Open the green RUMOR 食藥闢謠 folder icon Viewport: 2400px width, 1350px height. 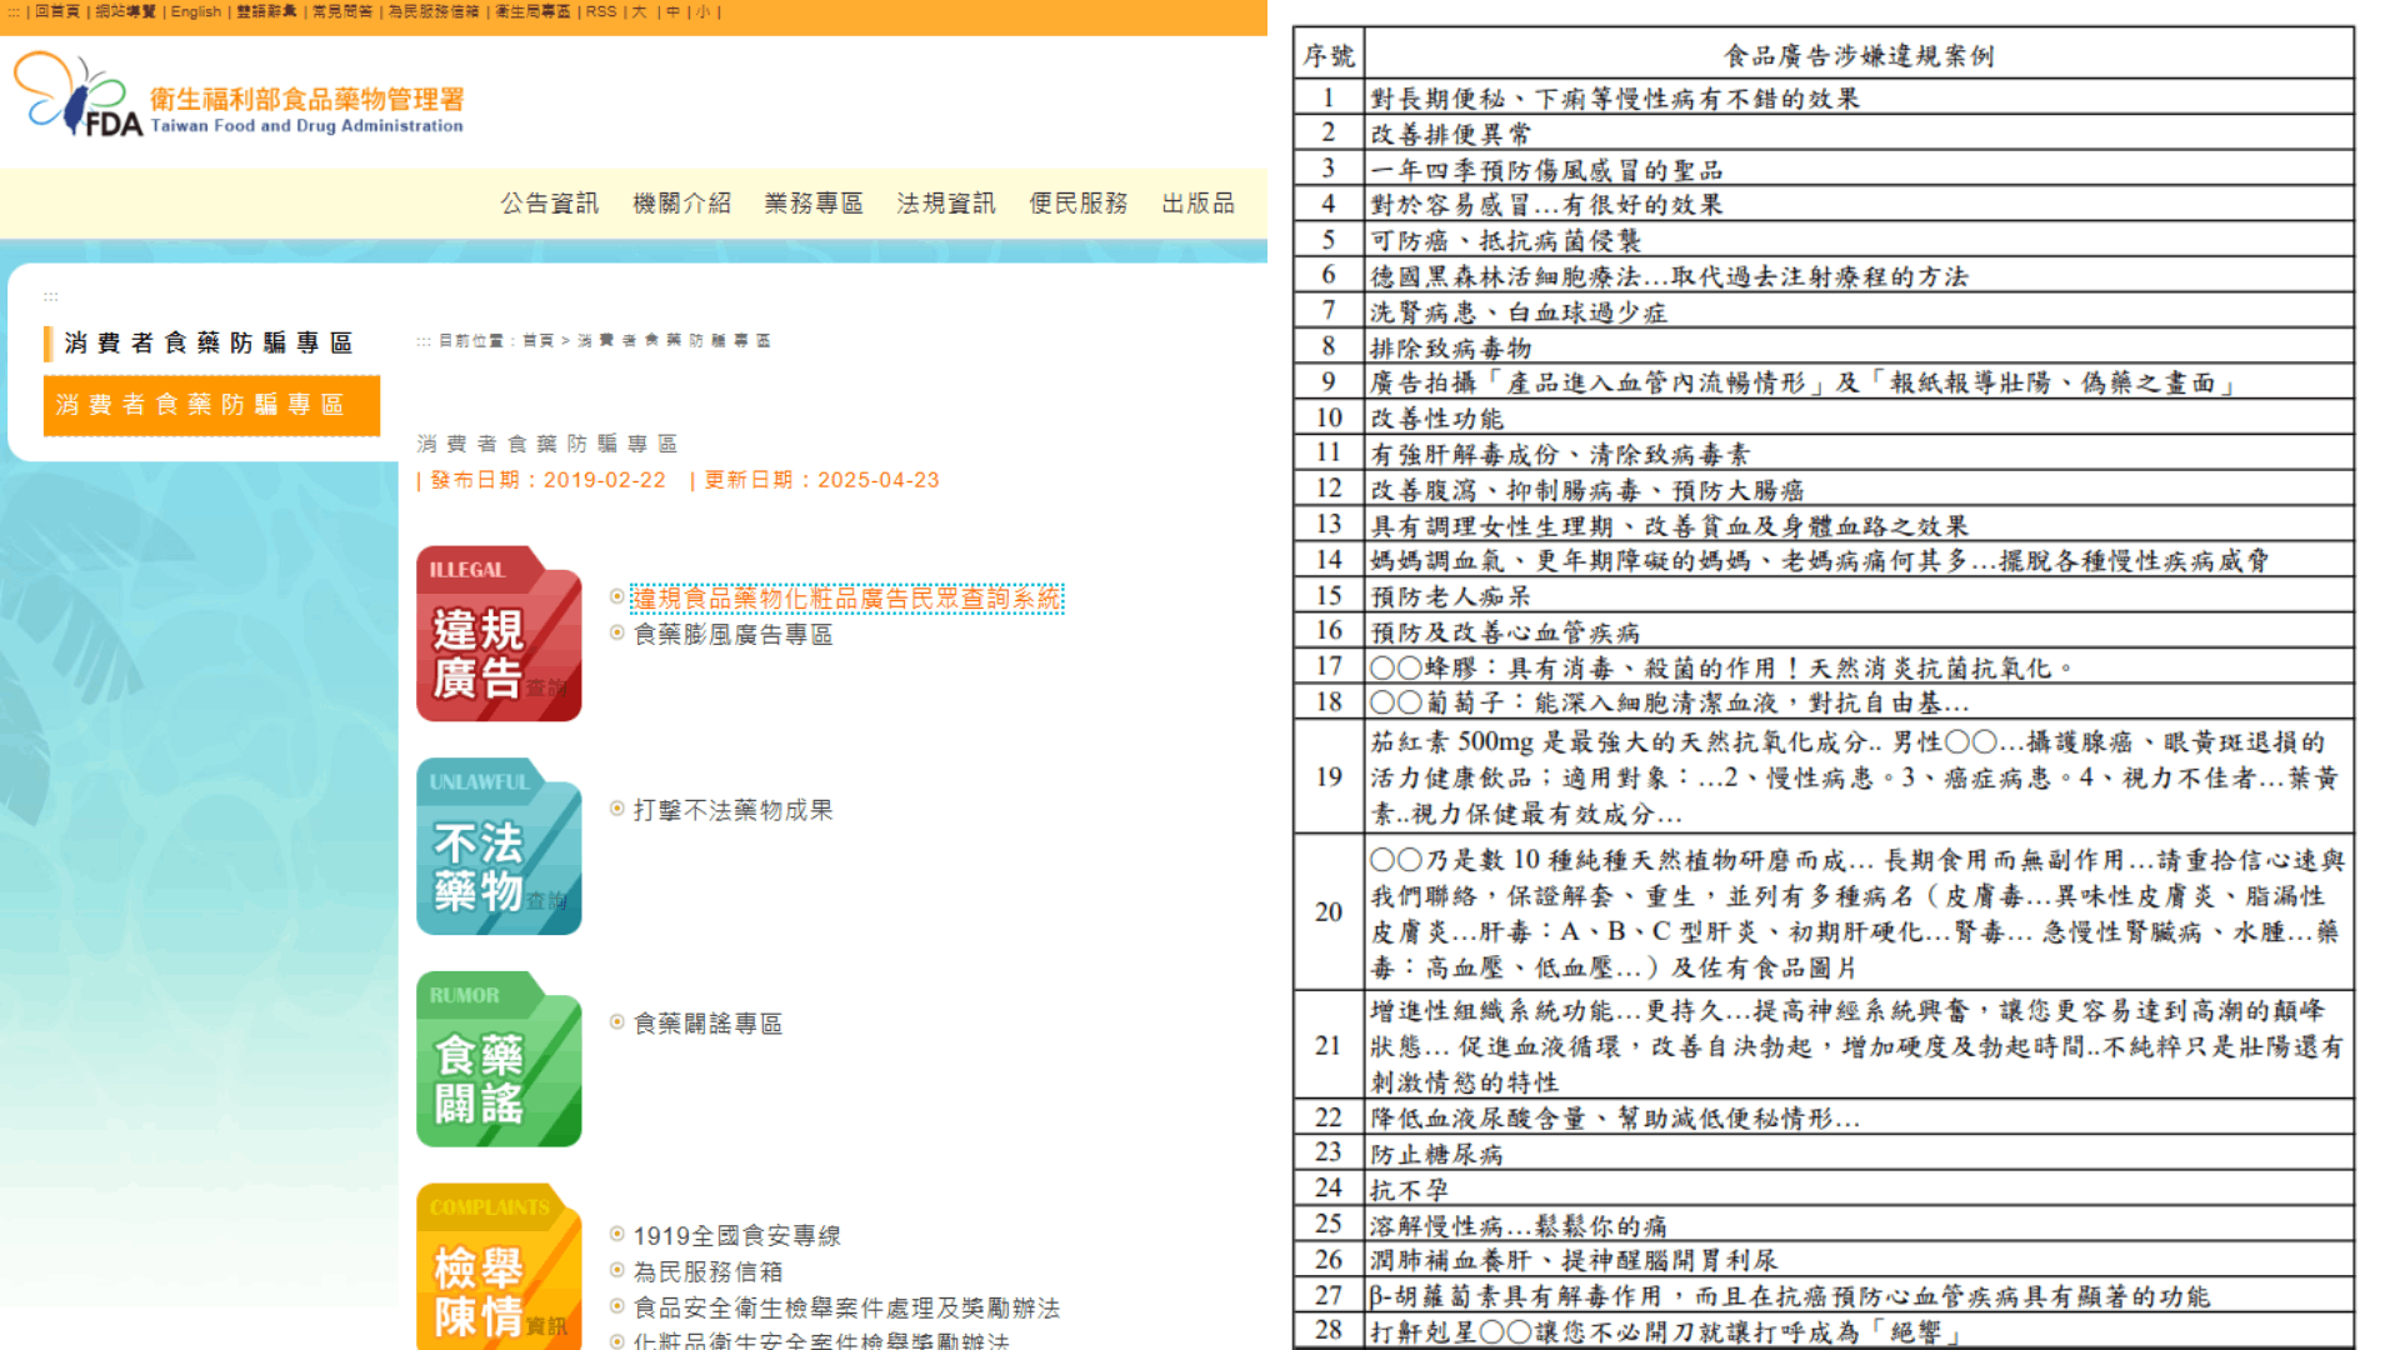pos(499,1059)
